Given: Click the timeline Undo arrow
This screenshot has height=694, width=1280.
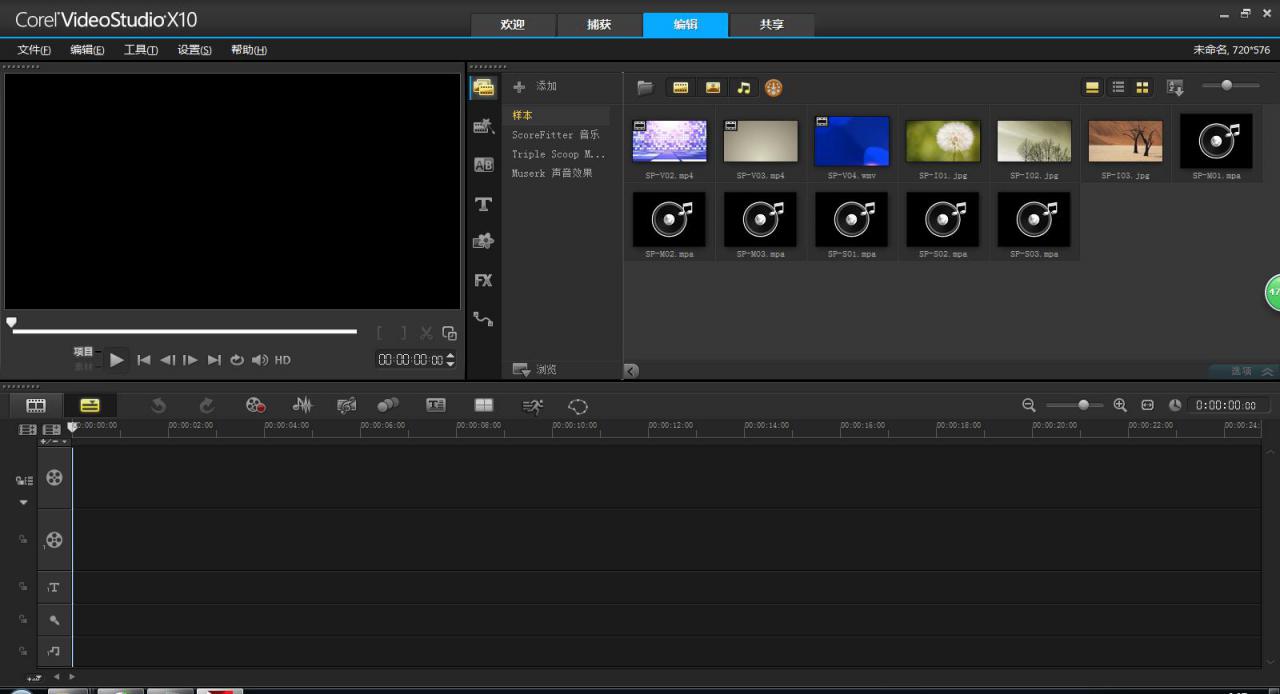Looking at the screenshot, I should (158, 405).
